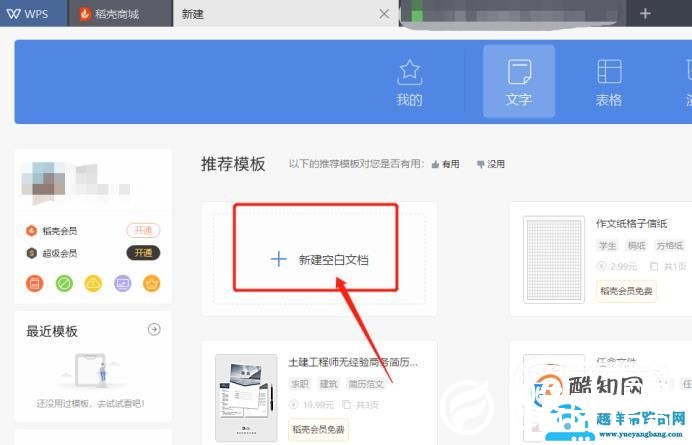Mark recommended templates as 没用

pos(490,164)
